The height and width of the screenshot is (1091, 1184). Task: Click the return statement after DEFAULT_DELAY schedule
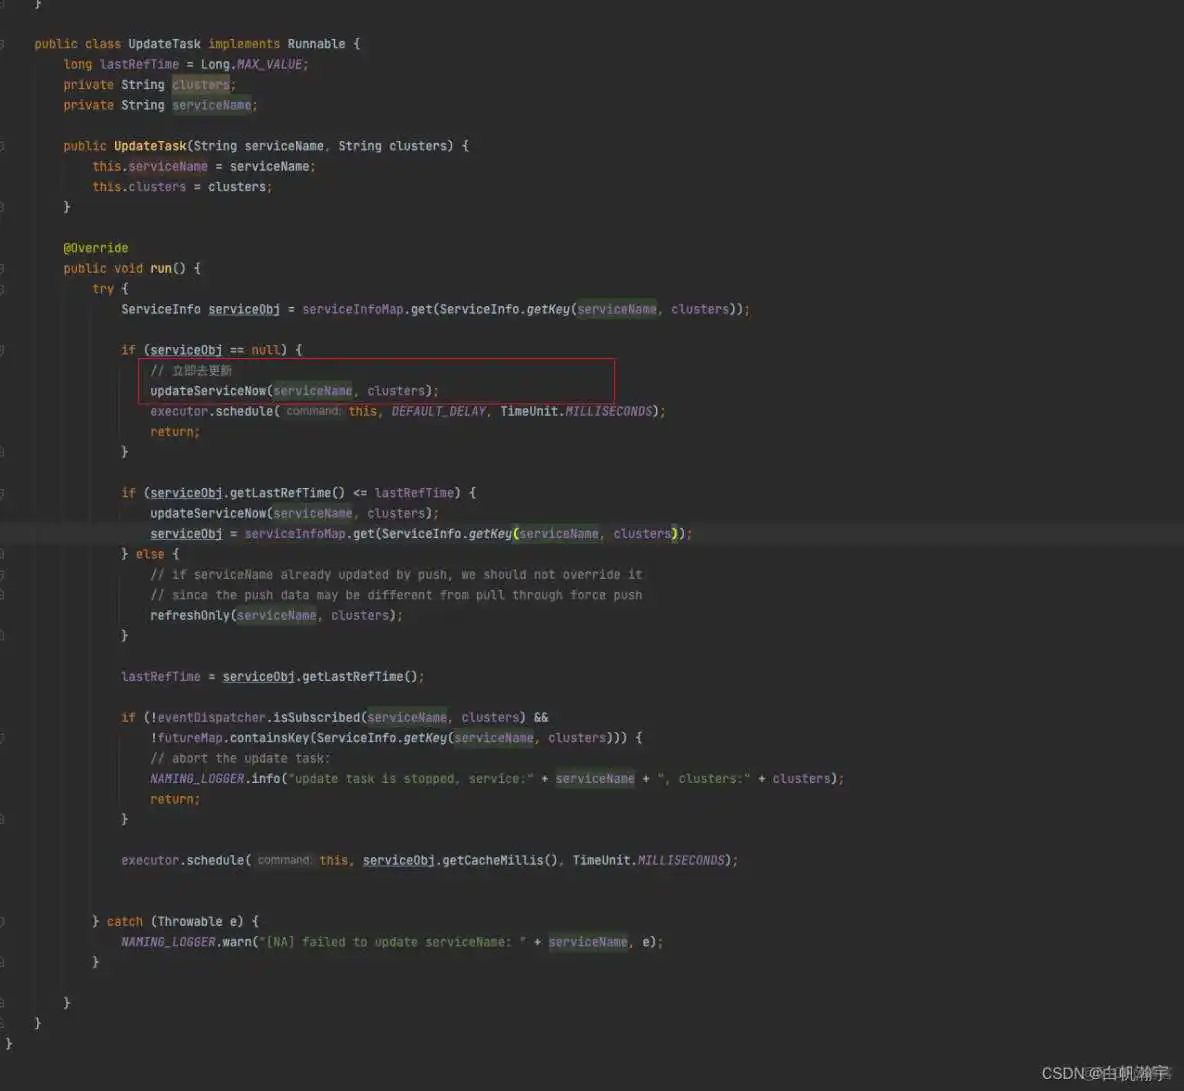[x=174, y=432]
